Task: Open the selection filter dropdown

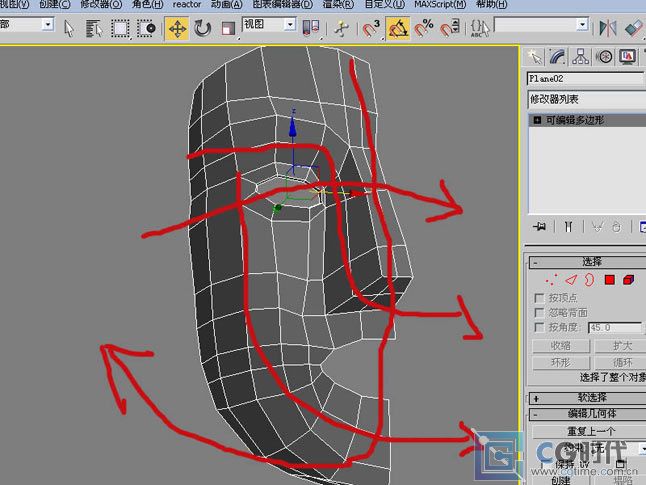Action: point(47,25)
